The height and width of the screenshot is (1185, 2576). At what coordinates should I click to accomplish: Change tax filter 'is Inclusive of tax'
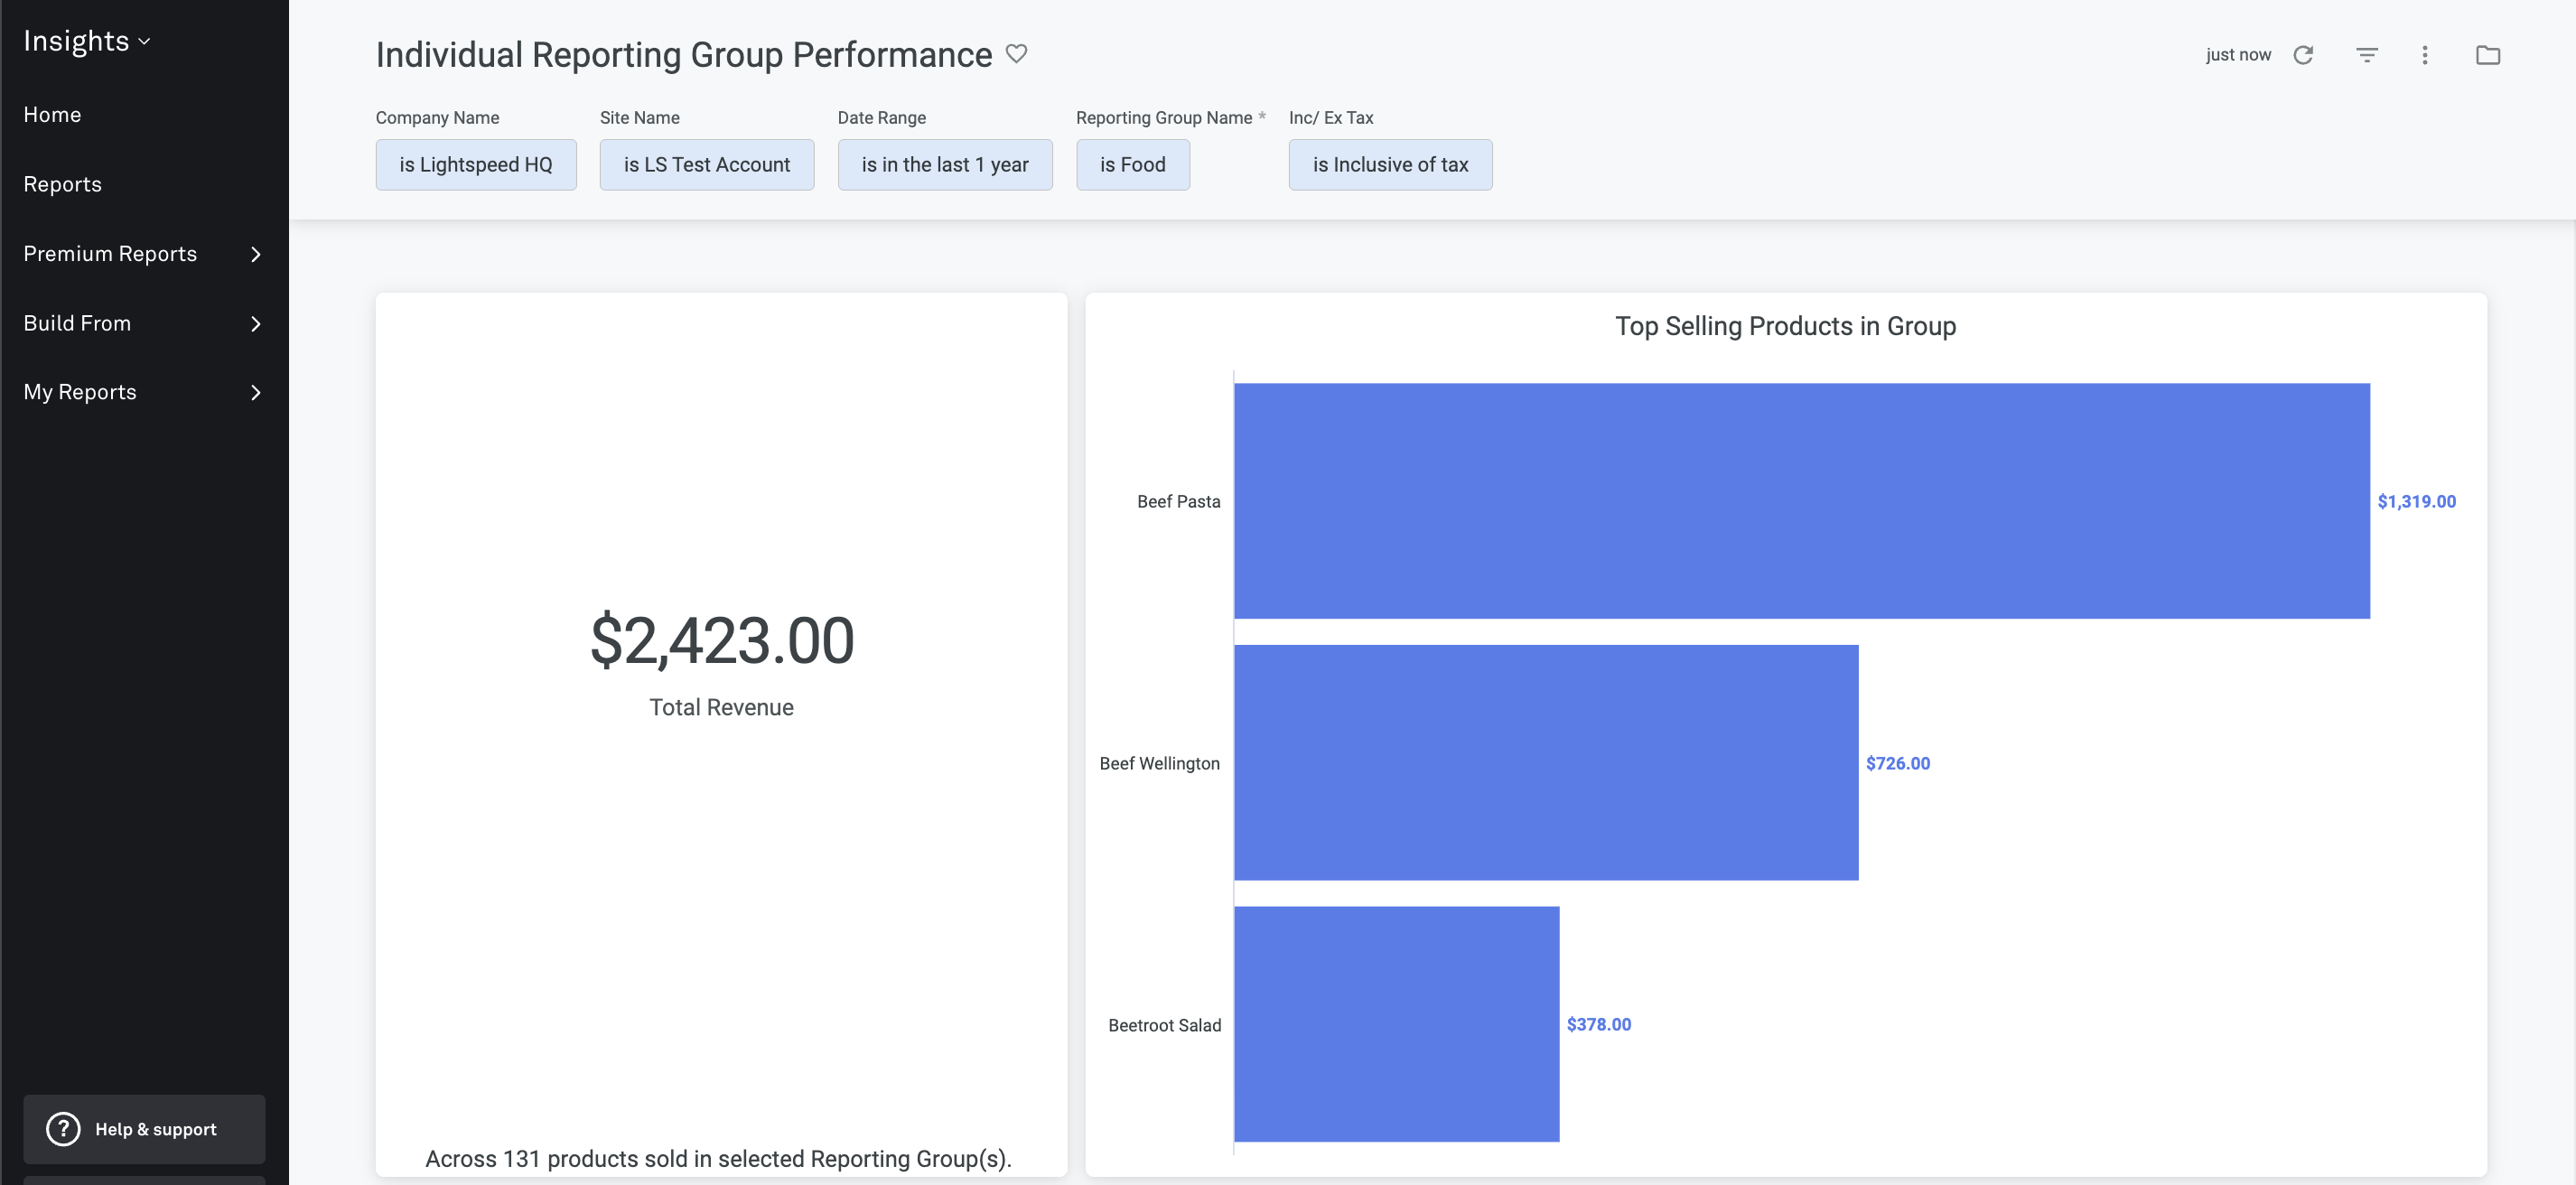point(1391,165)
